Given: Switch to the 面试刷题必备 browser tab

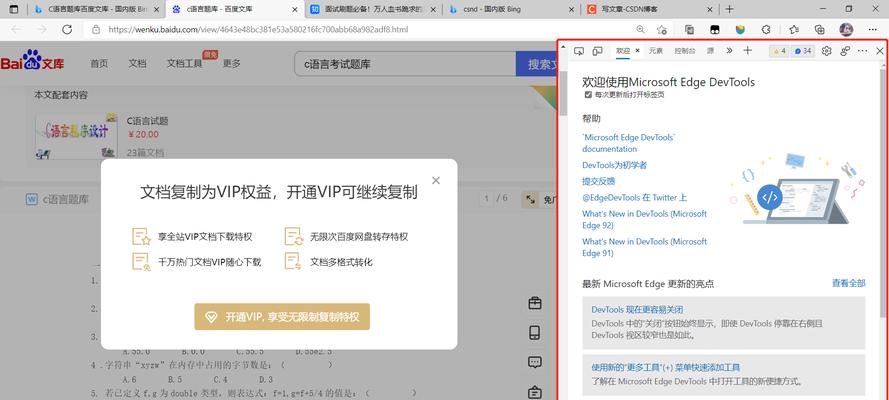Looking at the screenshot, I should (x=375, y=9).
